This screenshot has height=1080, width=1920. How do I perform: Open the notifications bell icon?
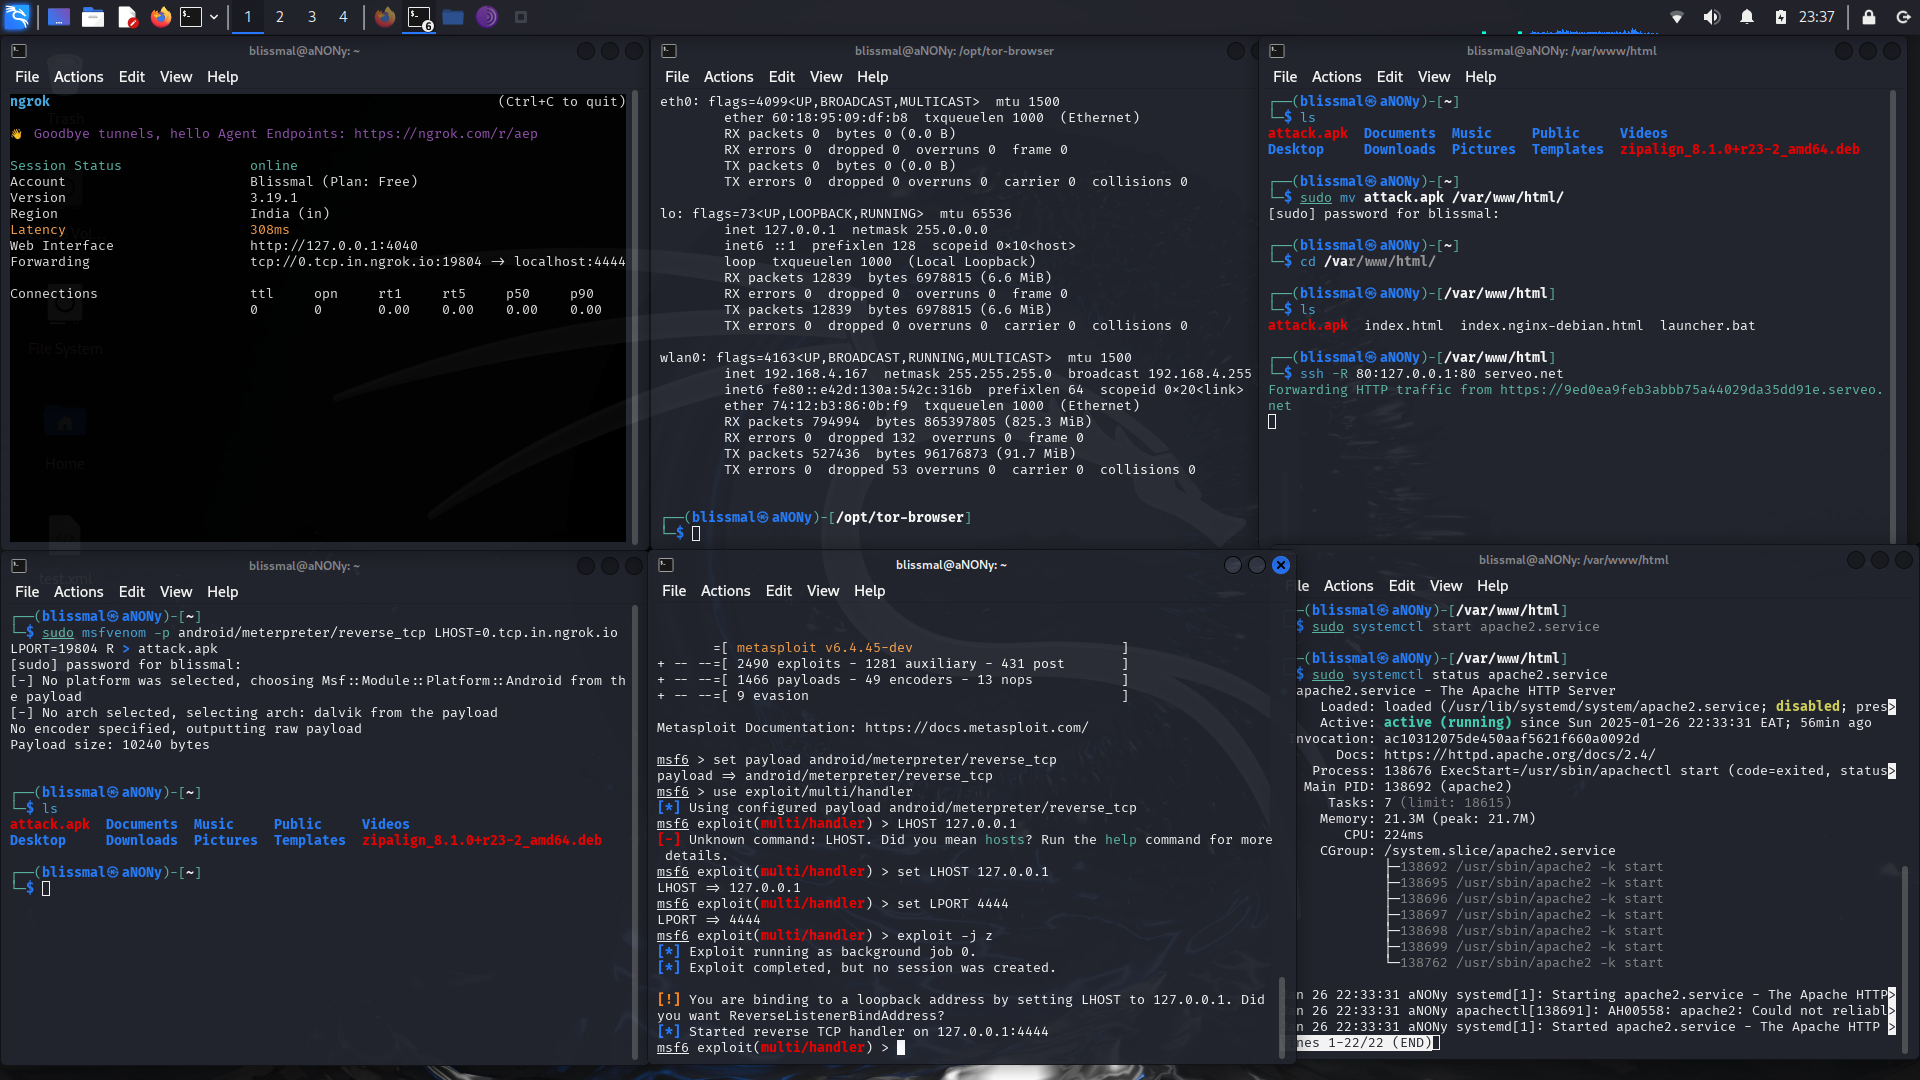point(1747,17)
